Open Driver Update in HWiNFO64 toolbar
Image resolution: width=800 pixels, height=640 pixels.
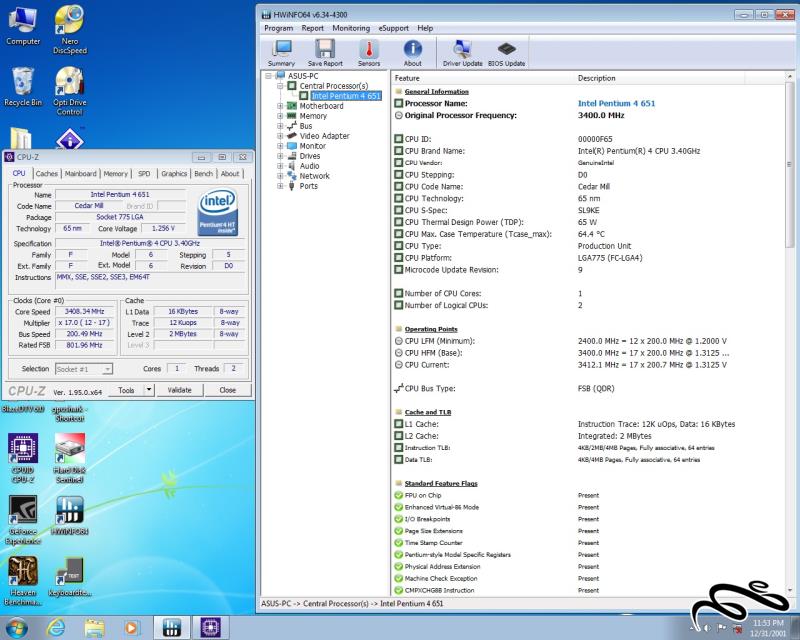[x=462, y=53]
